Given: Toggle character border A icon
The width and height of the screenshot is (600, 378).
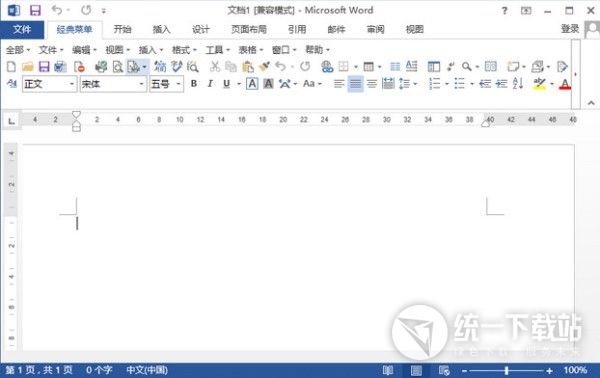Looking at the screenshot, I should 252,83.
